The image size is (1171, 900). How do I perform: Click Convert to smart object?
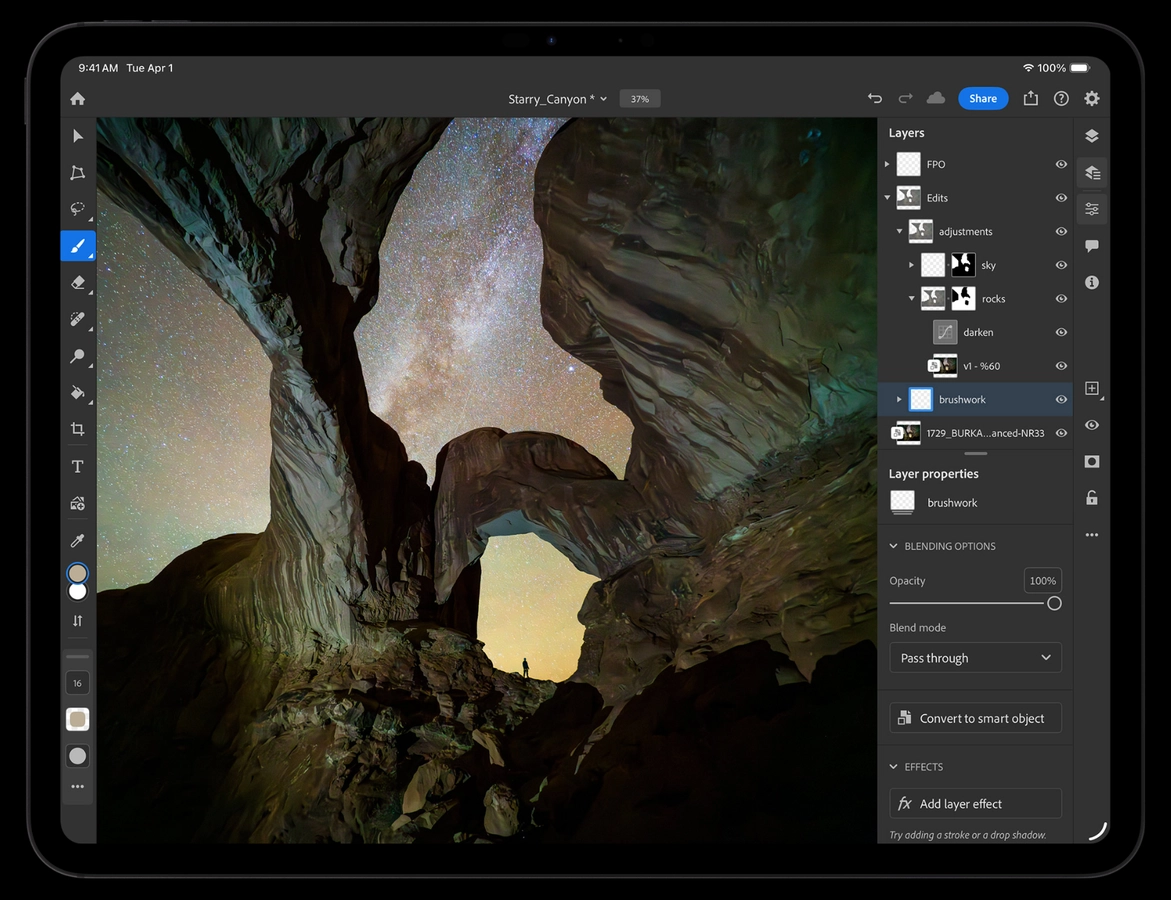click(975, 717)
